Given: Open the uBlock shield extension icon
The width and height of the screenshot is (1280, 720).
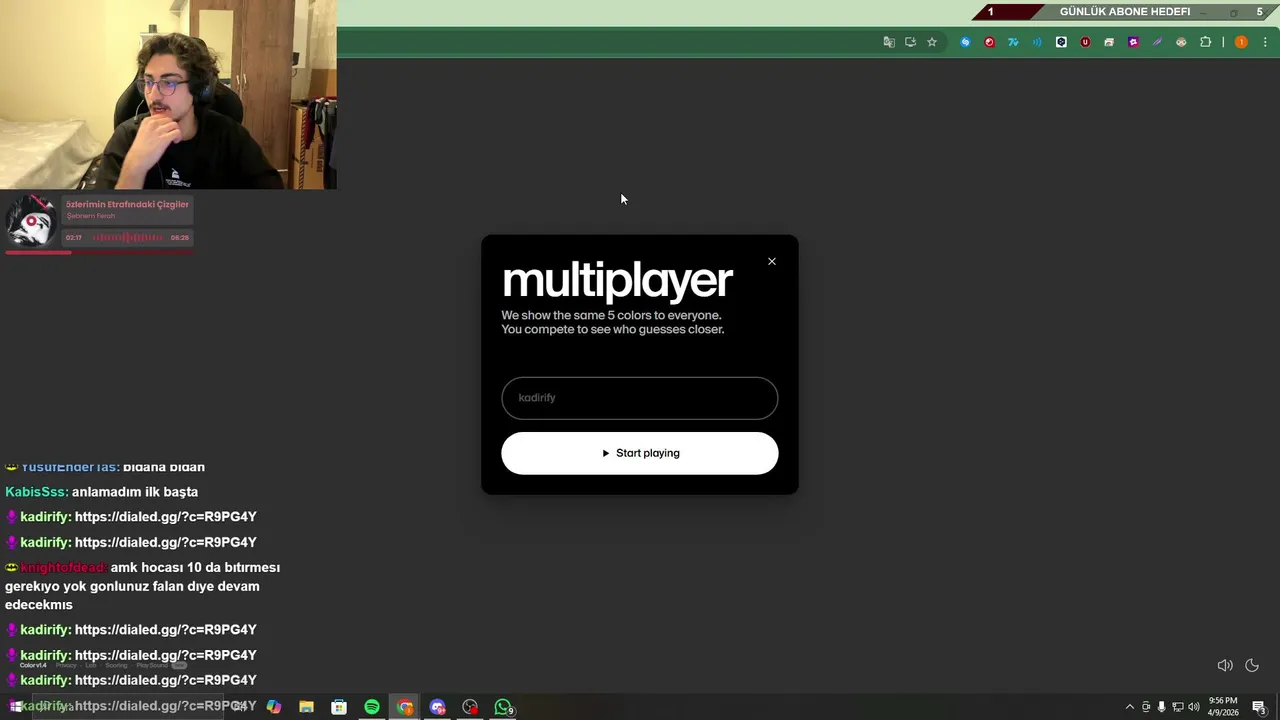Looking at the screenshot, I should (1085, 42).
